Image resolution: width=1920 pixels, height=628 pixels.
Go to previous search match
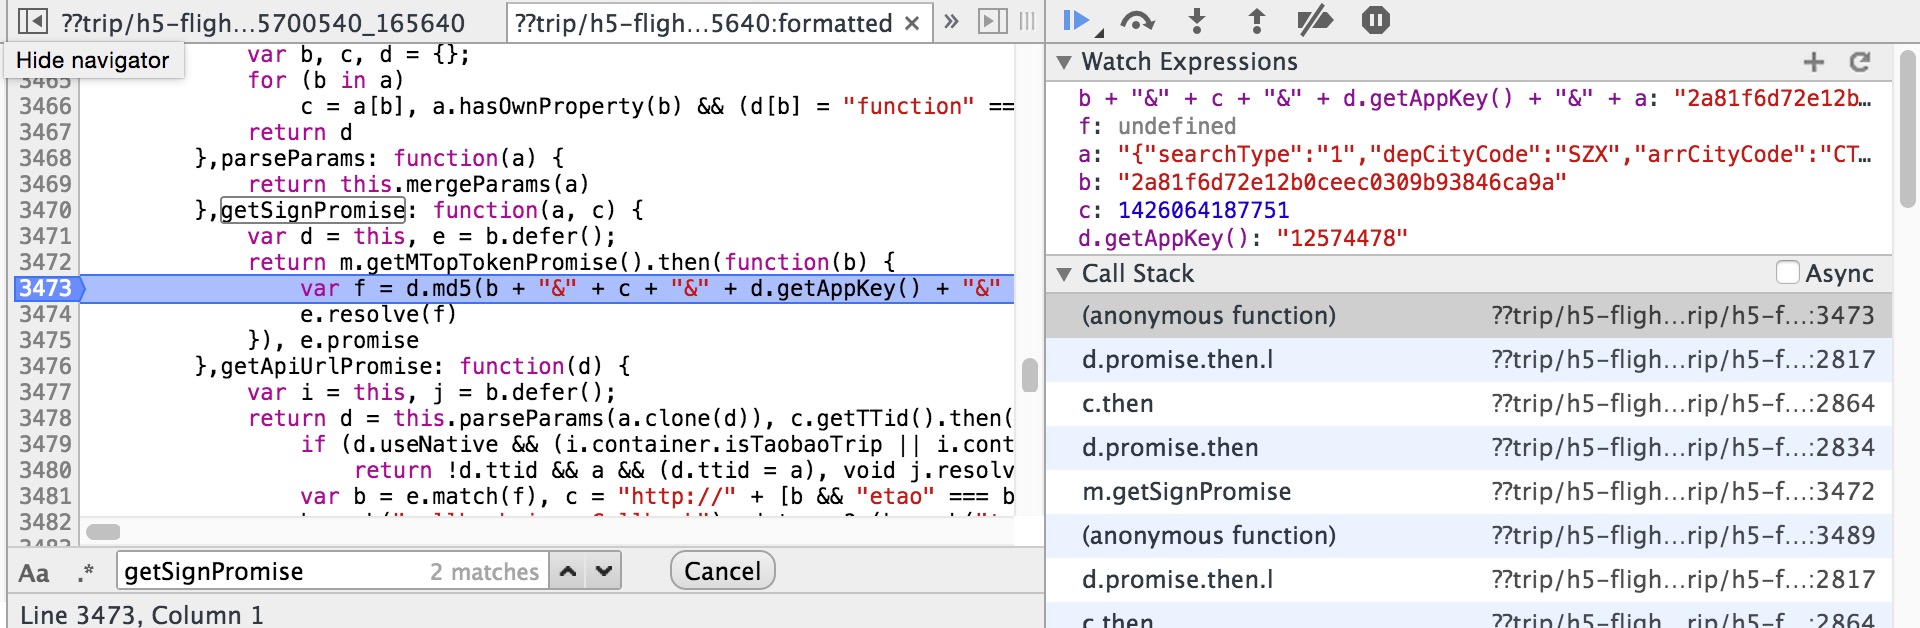[568, 571]
